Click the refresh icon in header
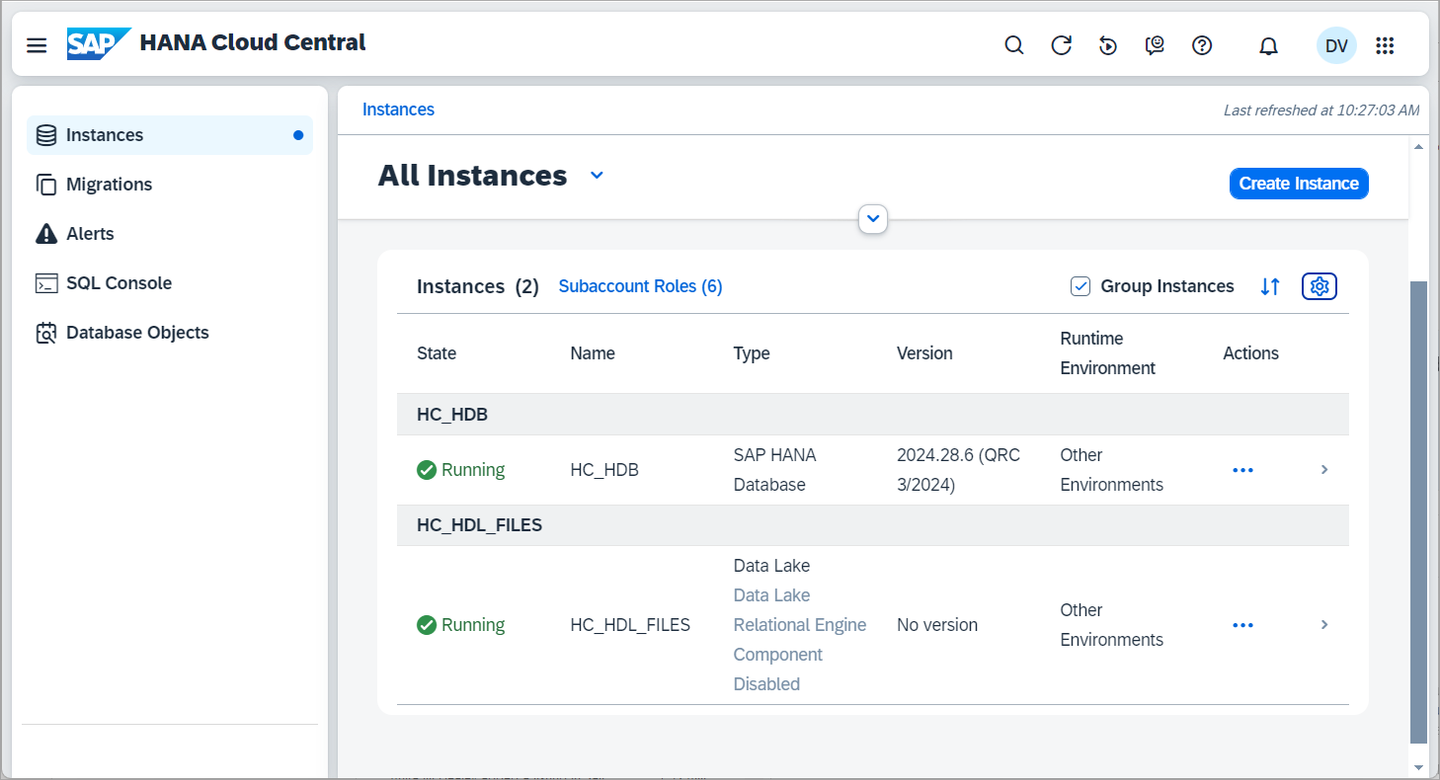 [1061, 45]
